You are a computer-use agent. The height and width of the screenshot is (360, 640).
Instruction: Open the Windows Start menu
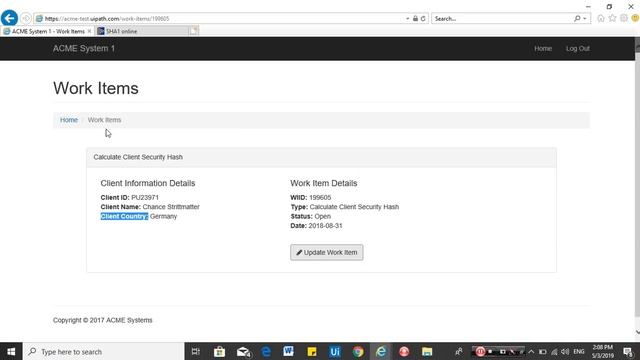(x=11, y=351)
